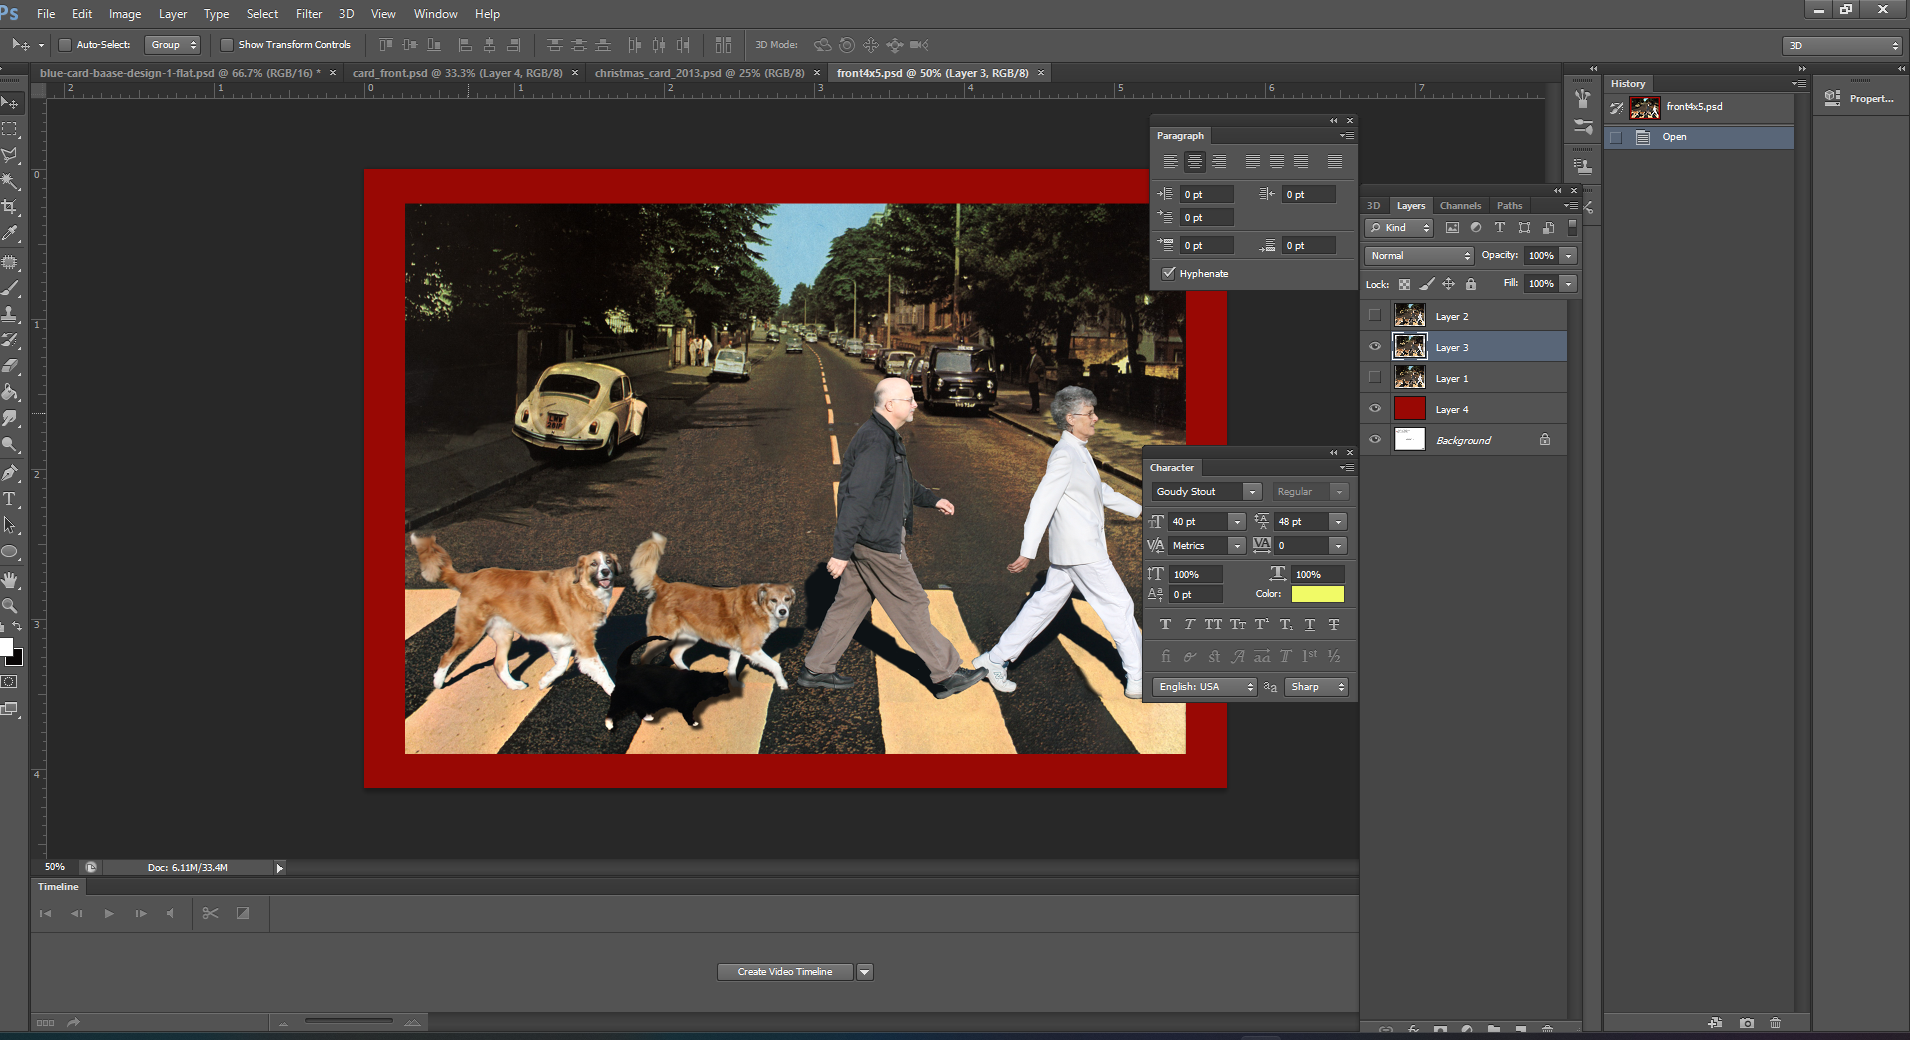Left align text in Paragraph panel
The width and height of the screenshot is (1928, 1040).
(1170, 162)
